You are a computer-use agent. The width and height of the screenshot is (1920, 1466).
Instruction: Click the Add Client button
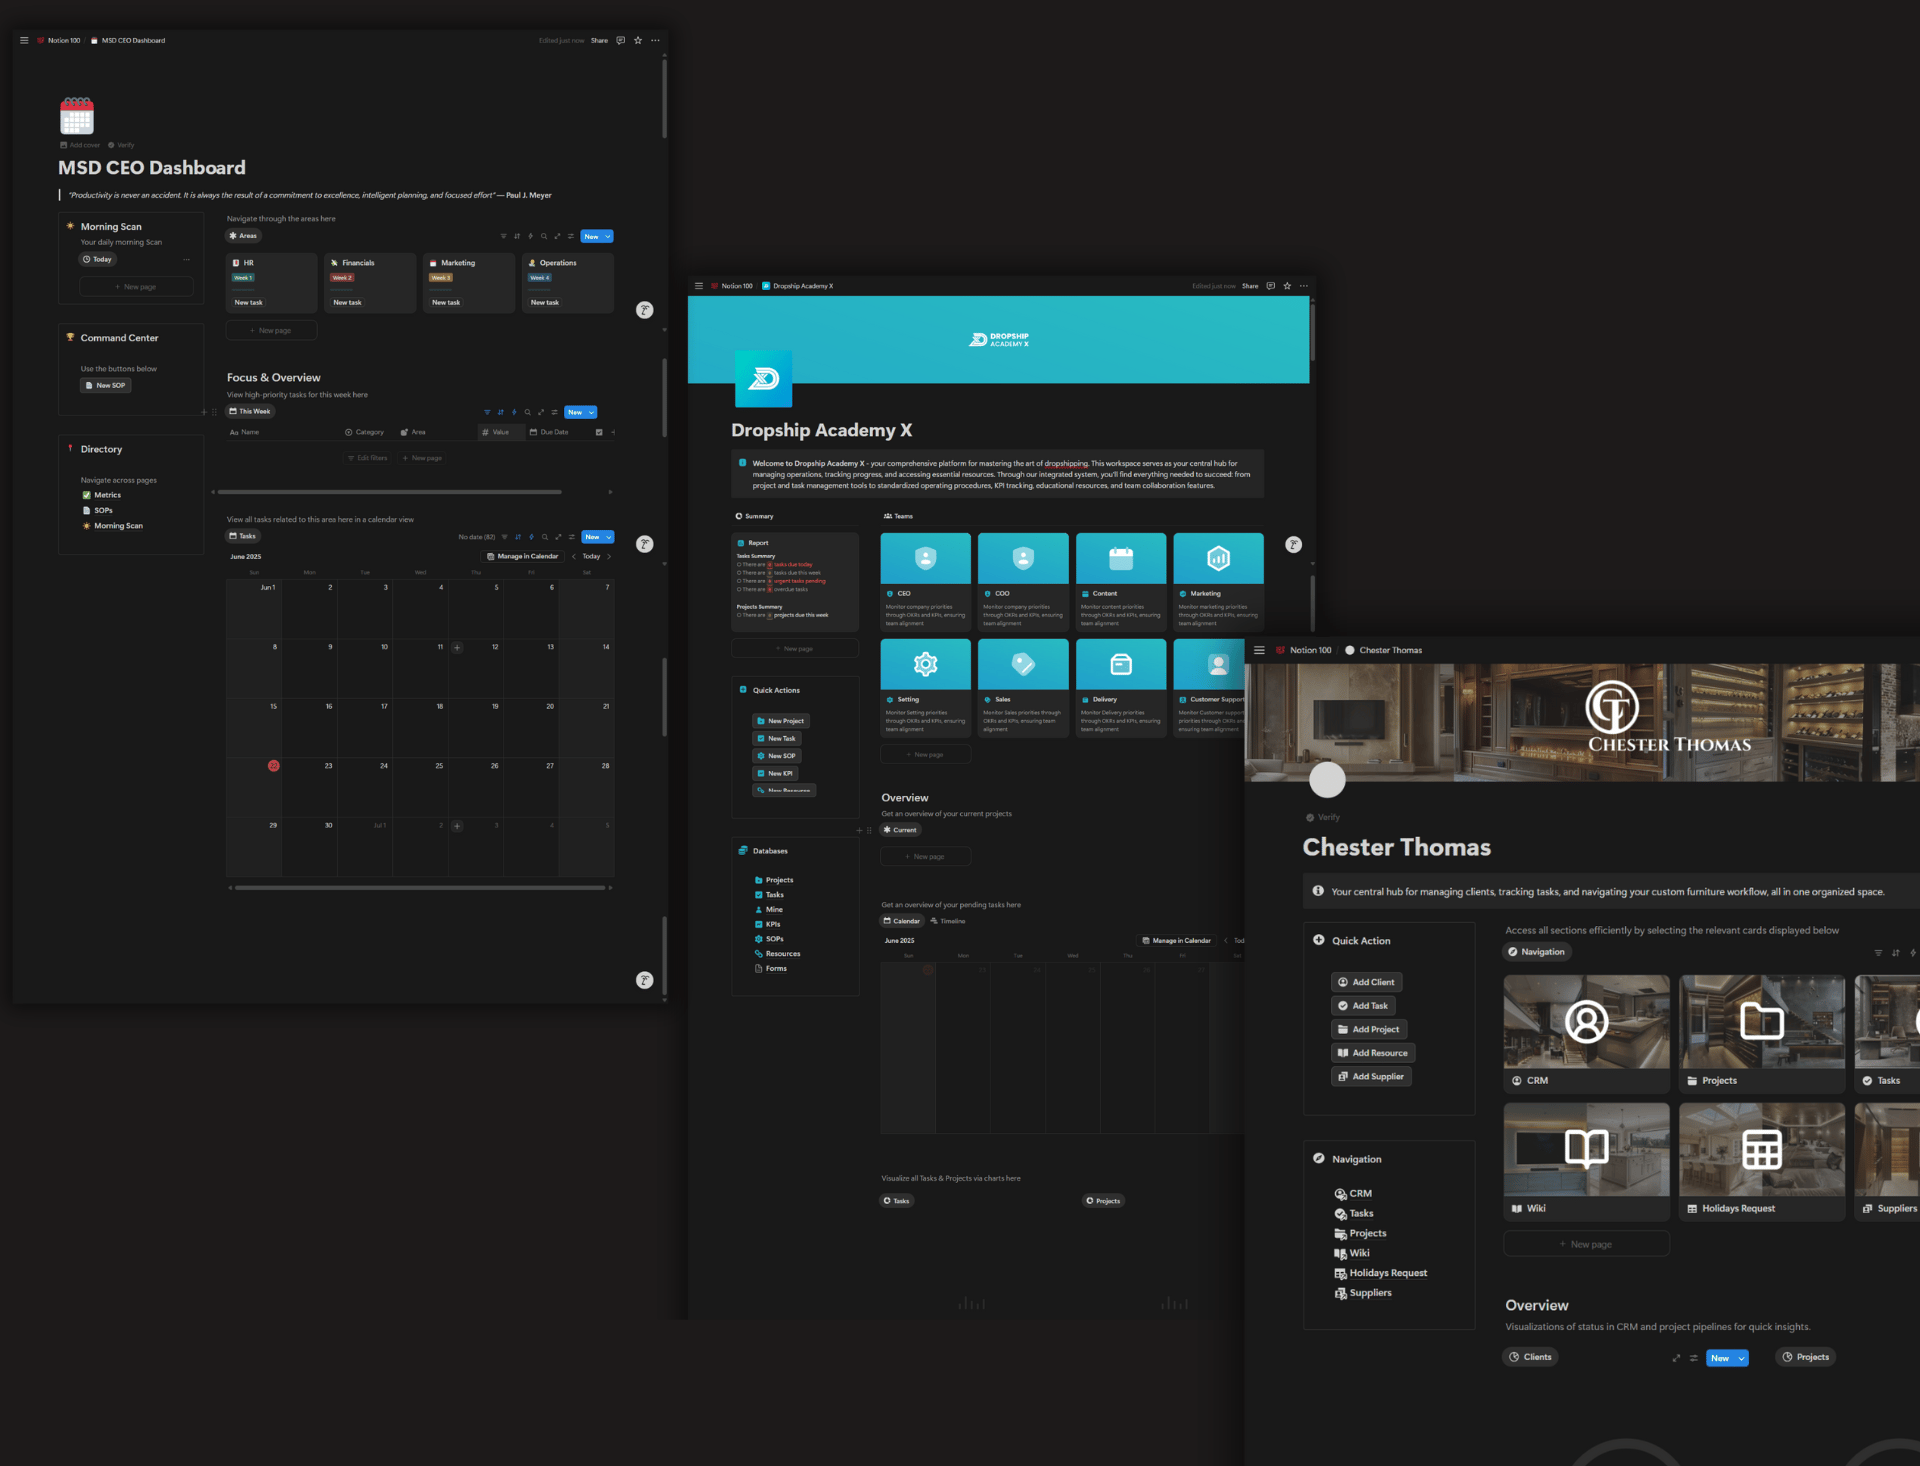(x=1367, y=982)
